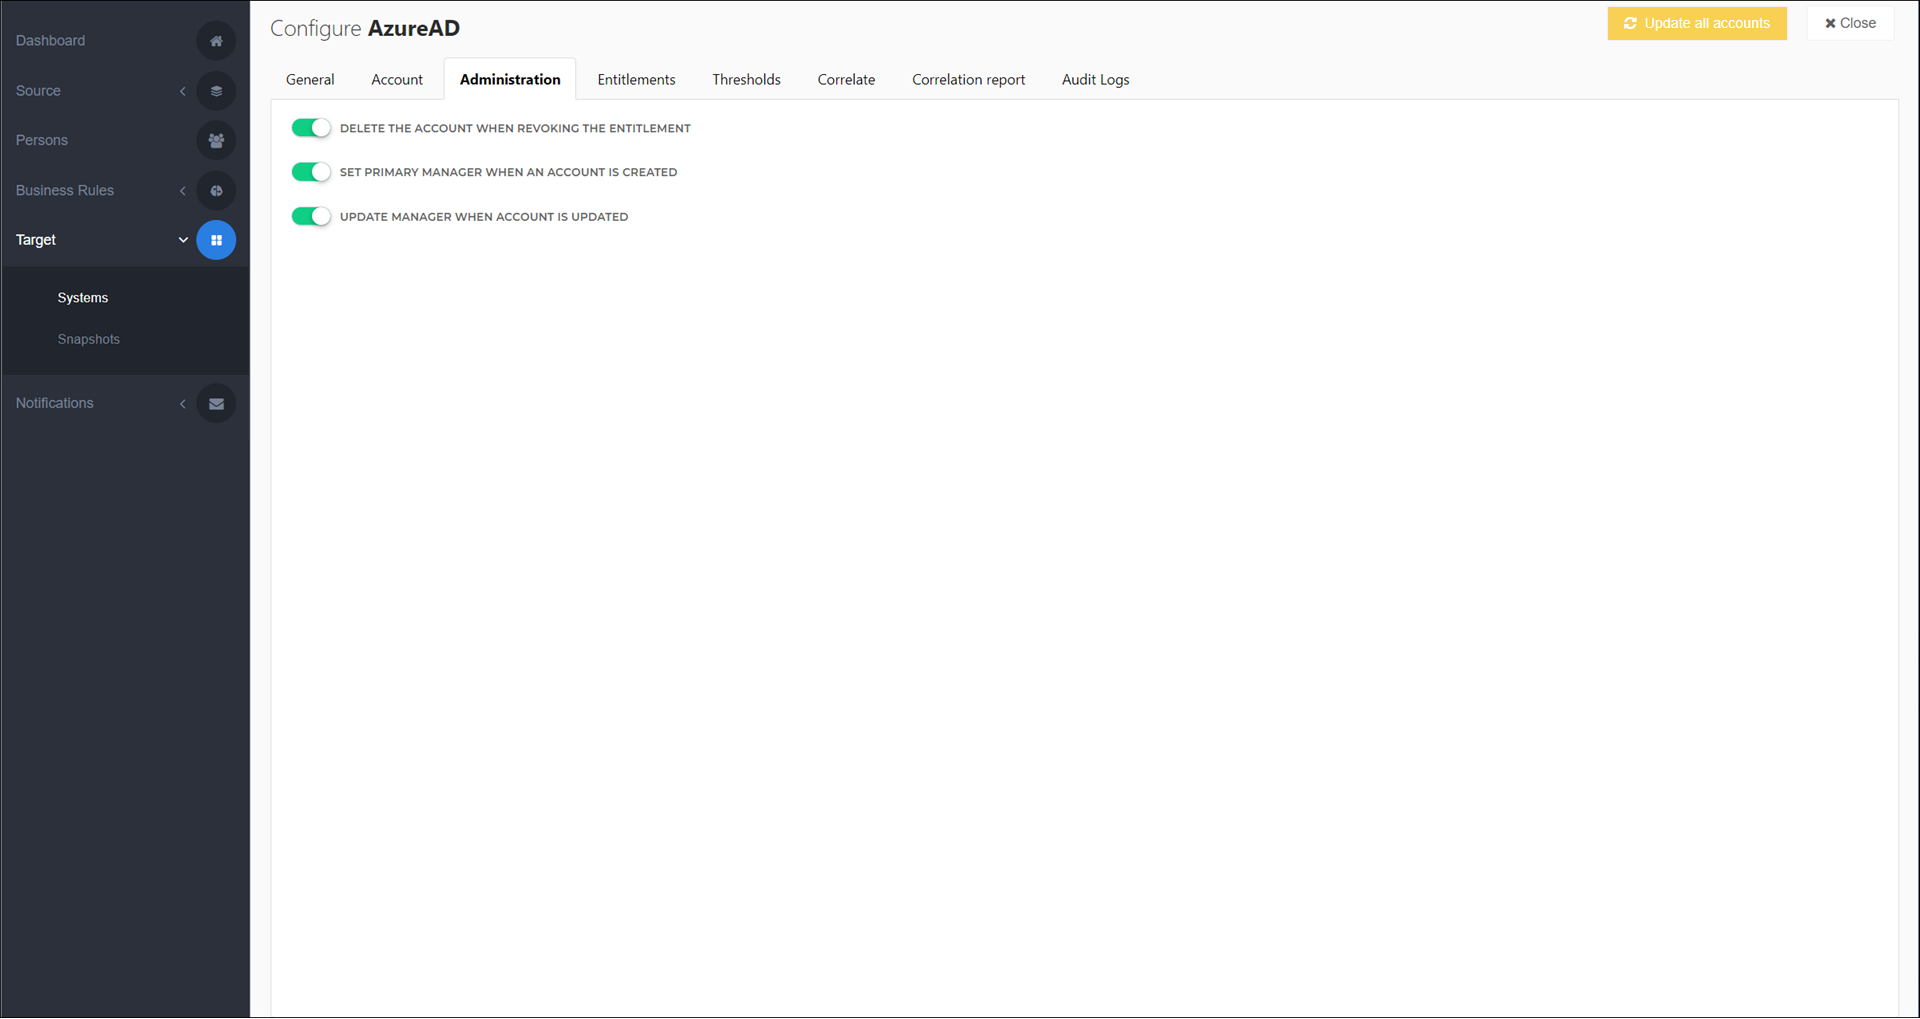Click the Source sidebar label

click(x=38, y=91)
